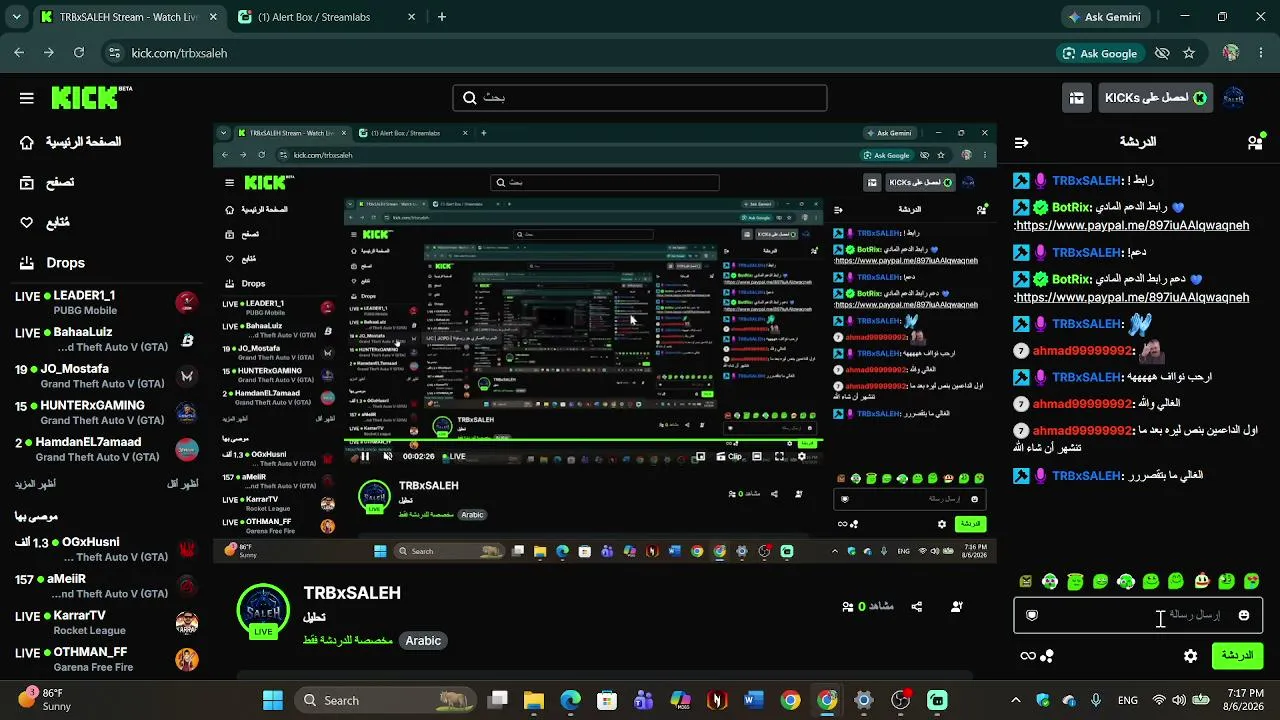The image size is (1280, 720).
Task: Open the channel points icon below chat
Action: [x=1047, y=656]
